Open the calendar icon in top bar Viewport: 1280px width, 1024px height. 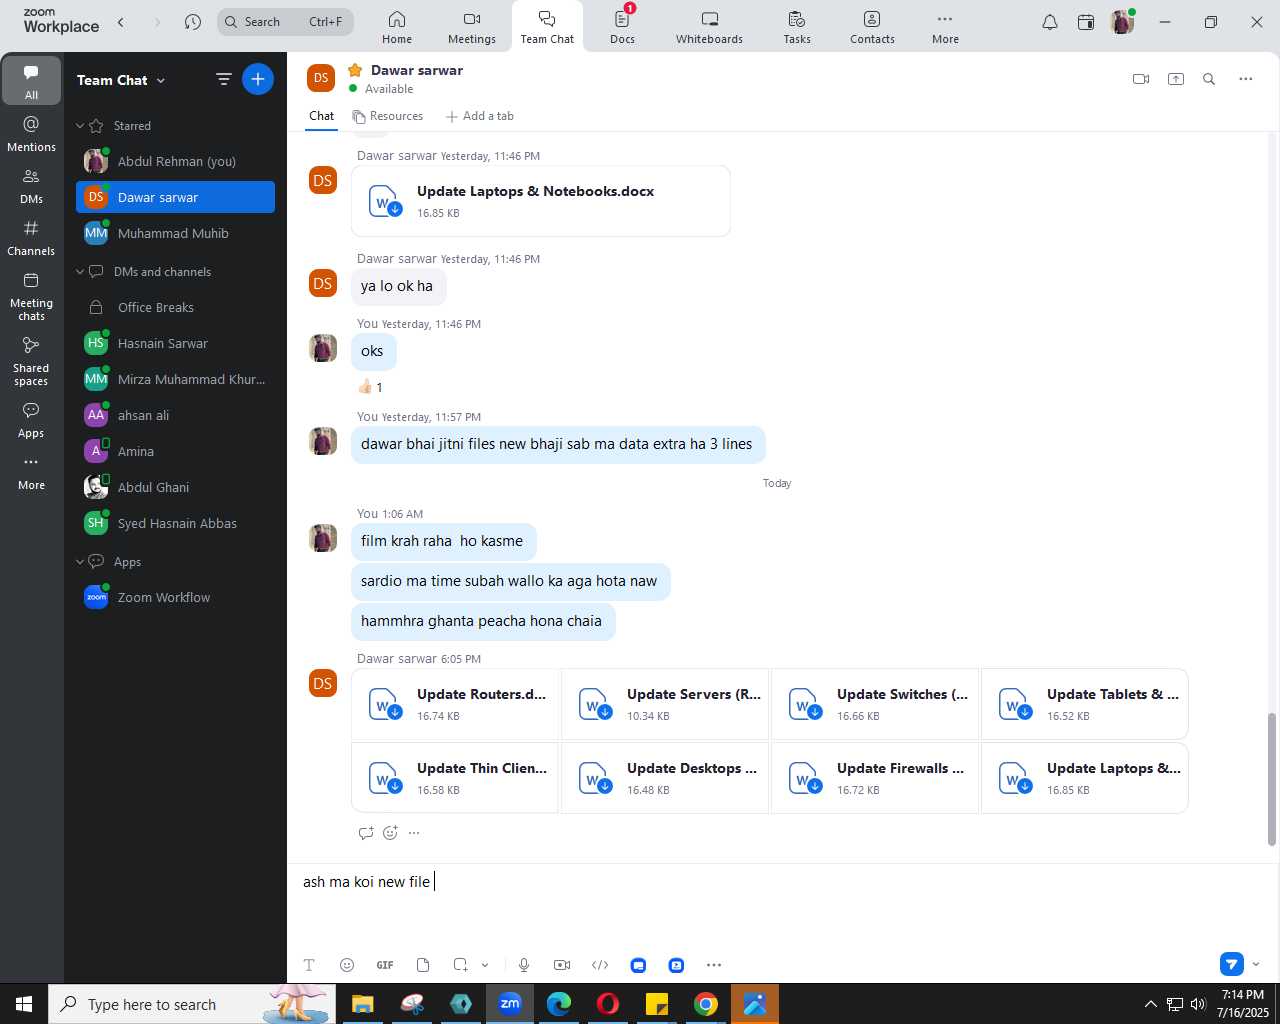[1086, 22]
